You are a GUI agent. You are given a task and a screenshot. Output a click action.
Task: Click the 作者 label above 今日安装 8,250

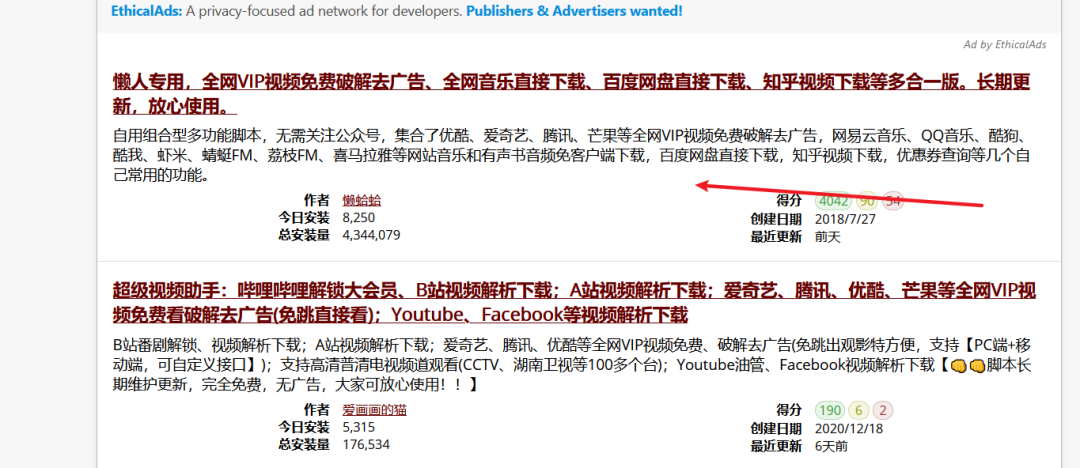(316, 200)
